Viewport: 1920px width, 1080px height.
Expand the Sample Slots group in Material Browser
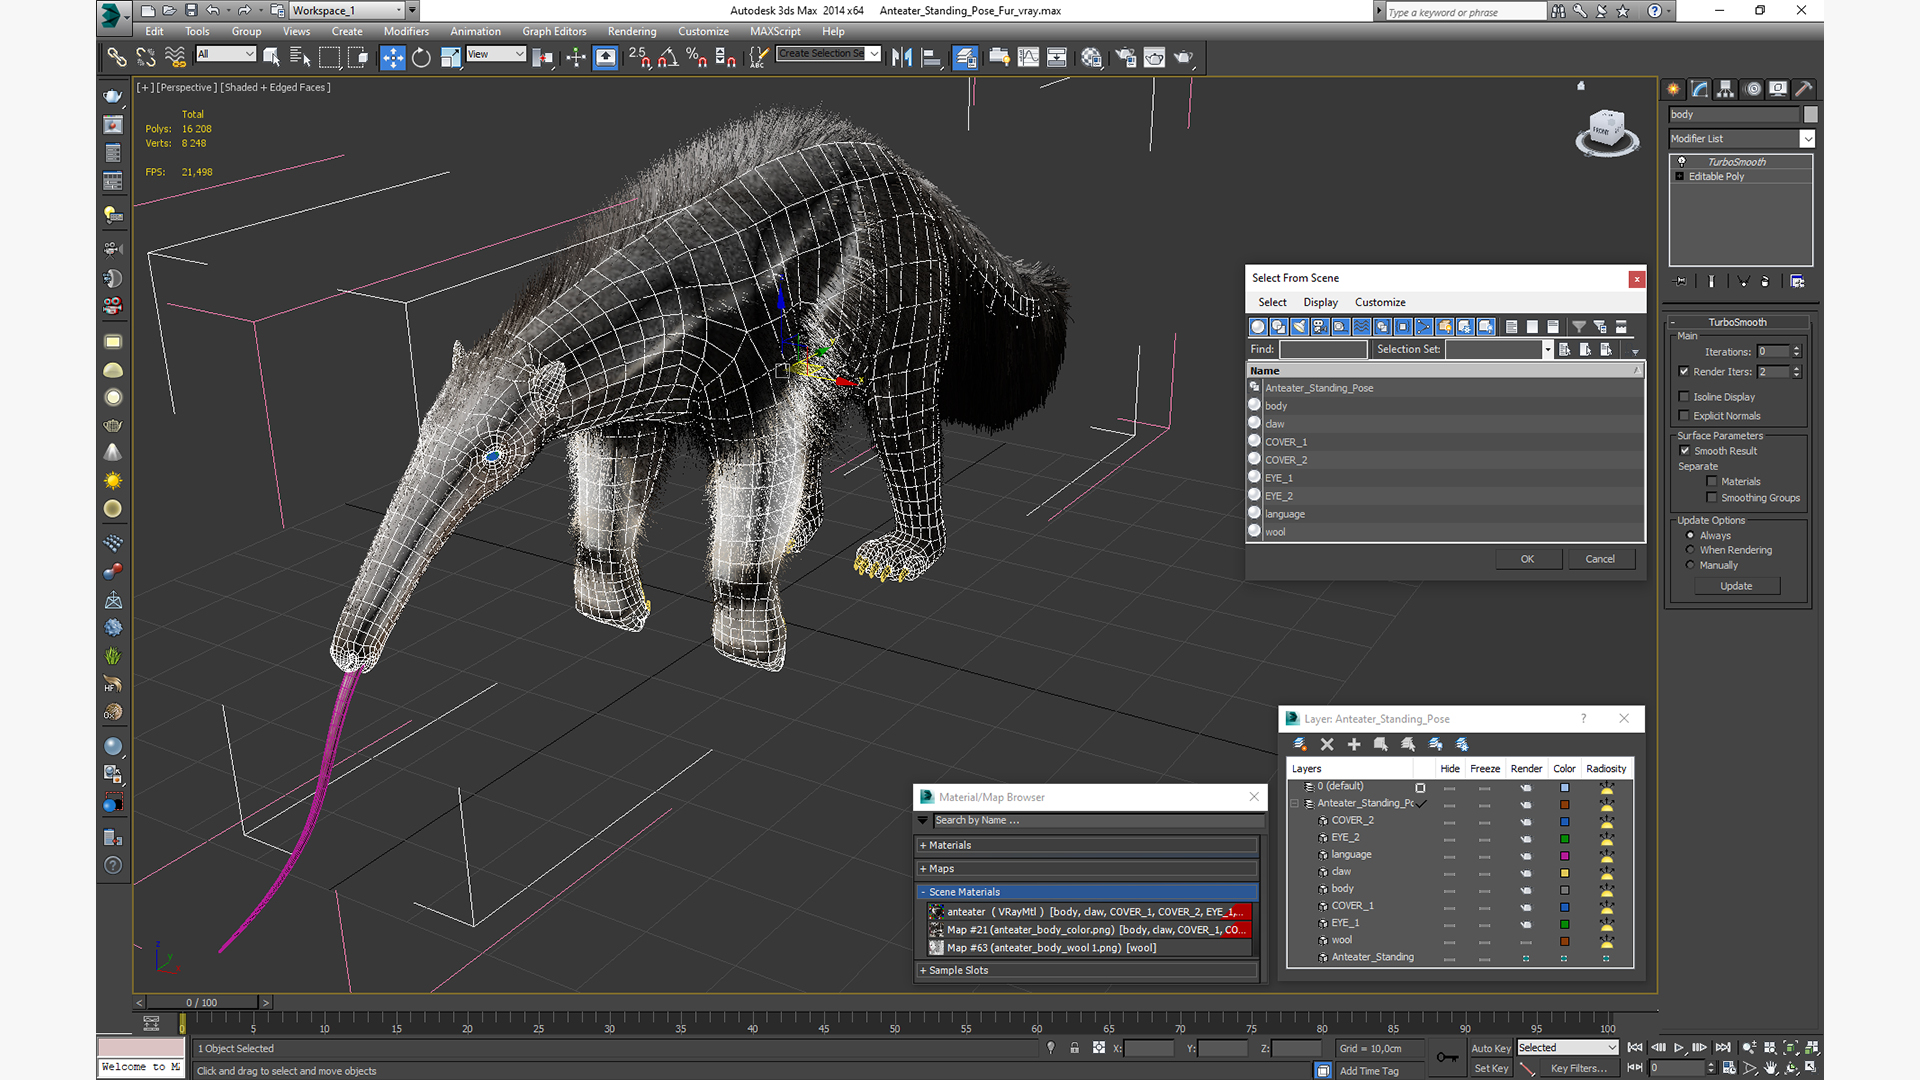pyautogui.click(x=1087, y=971)
